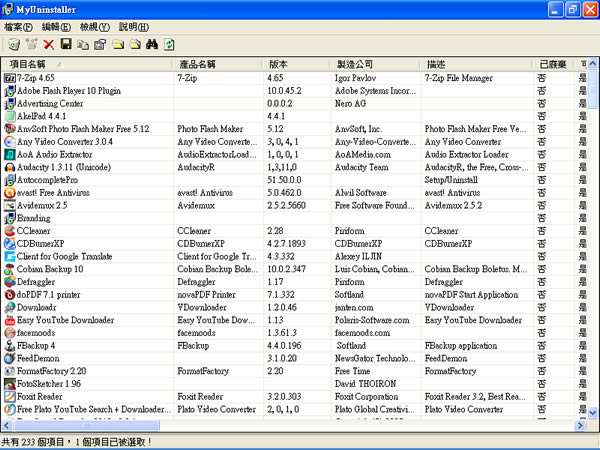The image size is (600, 450).
Task: Select the AutocompletePro entry
Action: pyautogui.click(x=47, y=180)
